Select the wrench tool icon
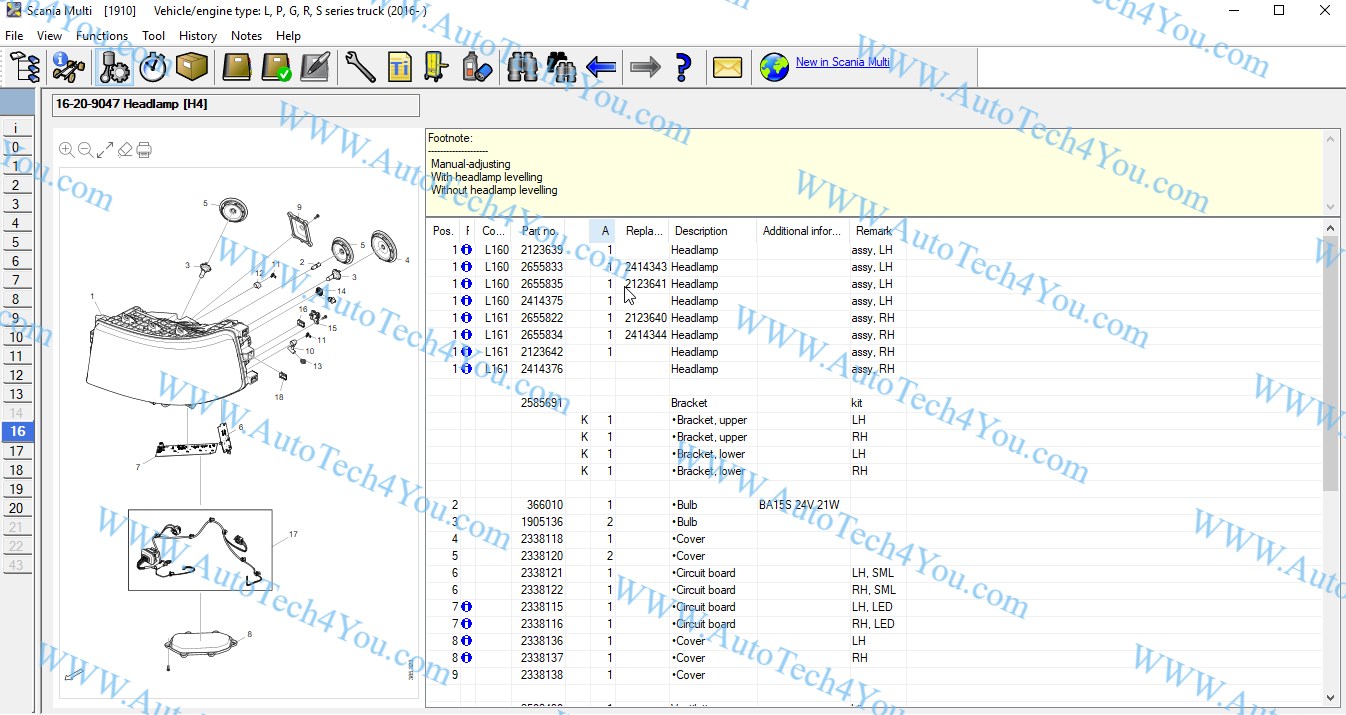This screenshot has height=715, width=1346. (x=360, y=68)
